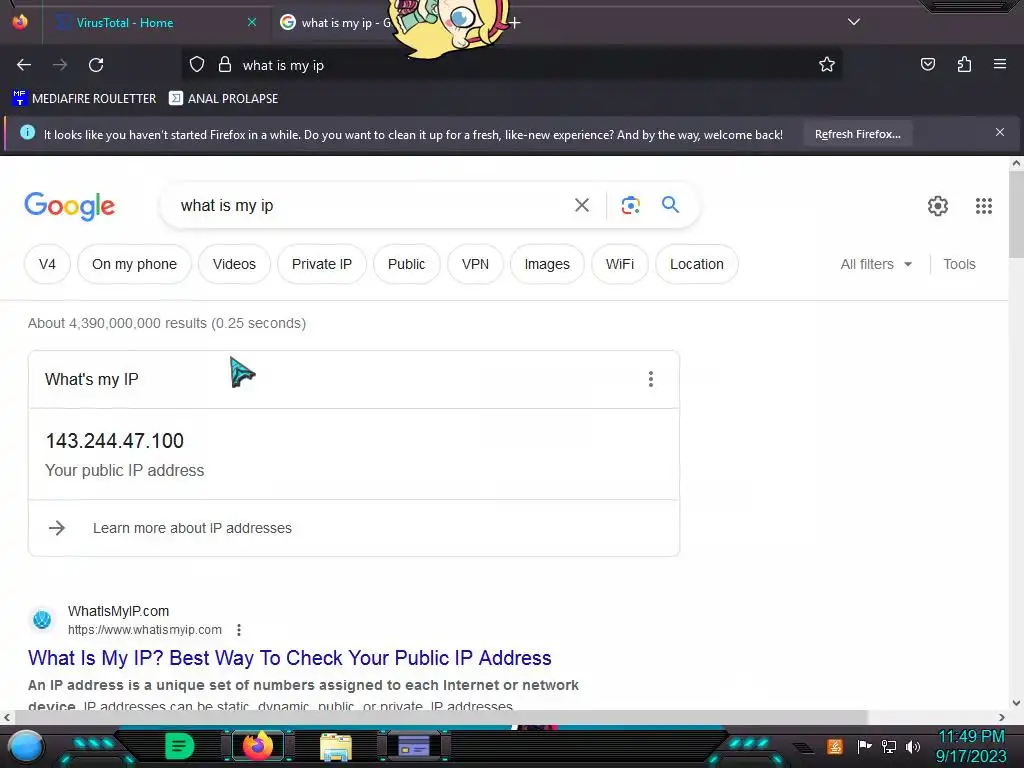Image resolution: width=1024 pixels, height=768 pixels.
Task: Dismiss the Firefox notification bar
Action: point(1000,132)
